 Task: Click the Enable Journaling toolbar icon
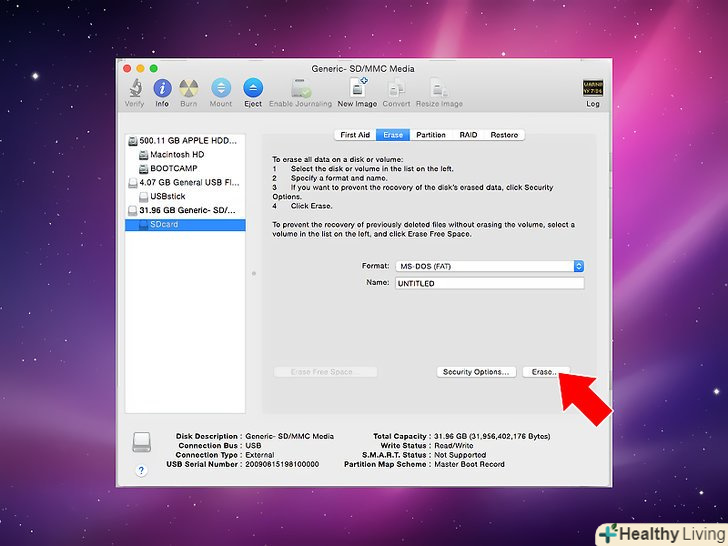click(301, 88)
